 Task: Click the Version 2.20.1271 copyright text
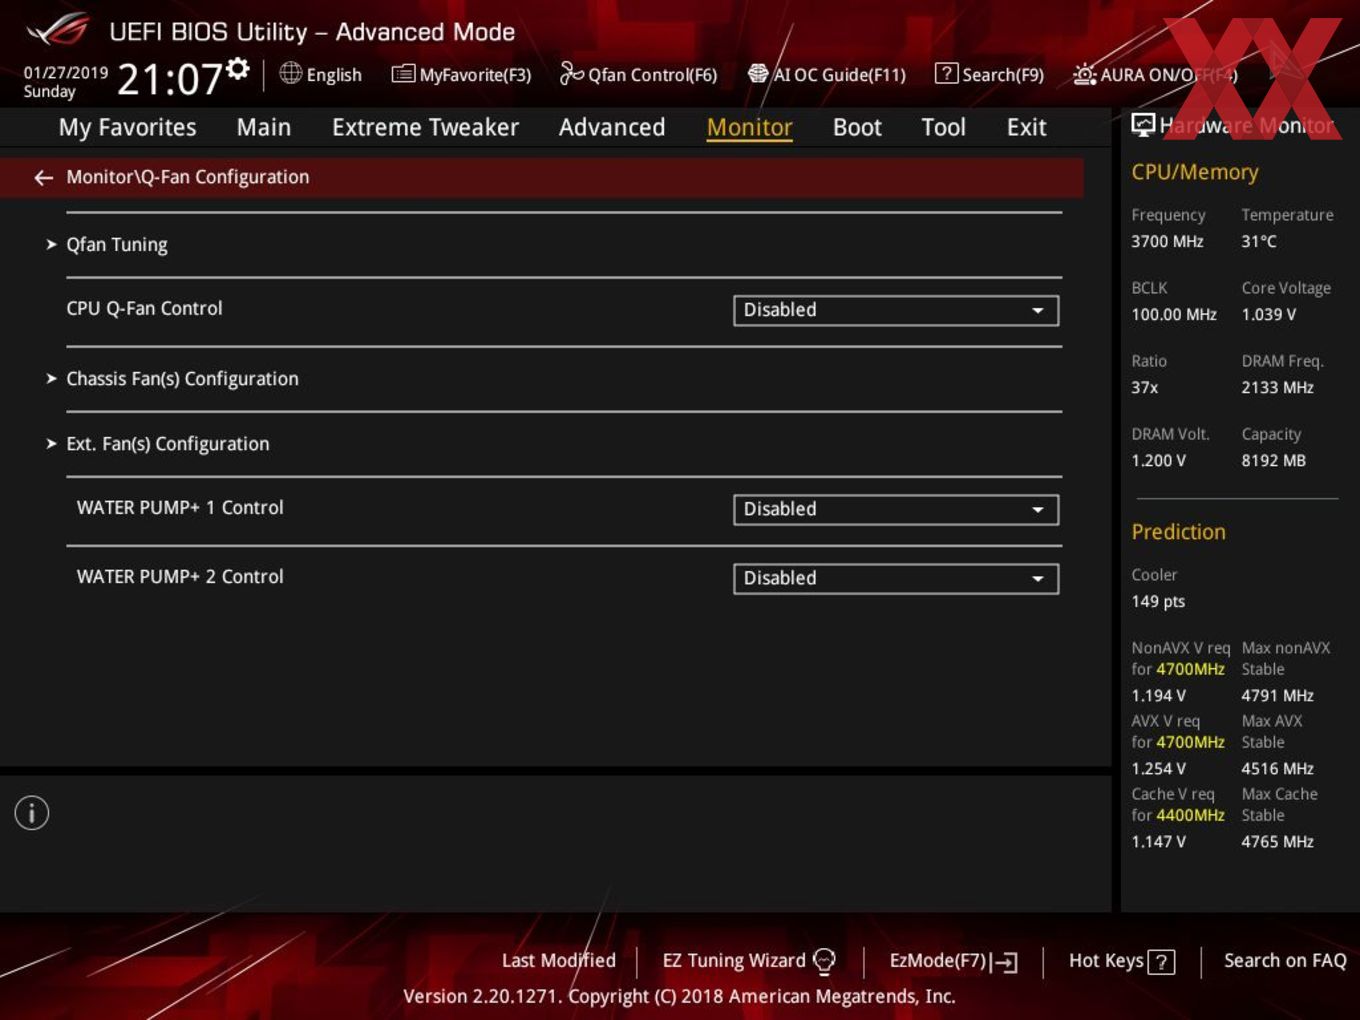[x=679, y=996]
